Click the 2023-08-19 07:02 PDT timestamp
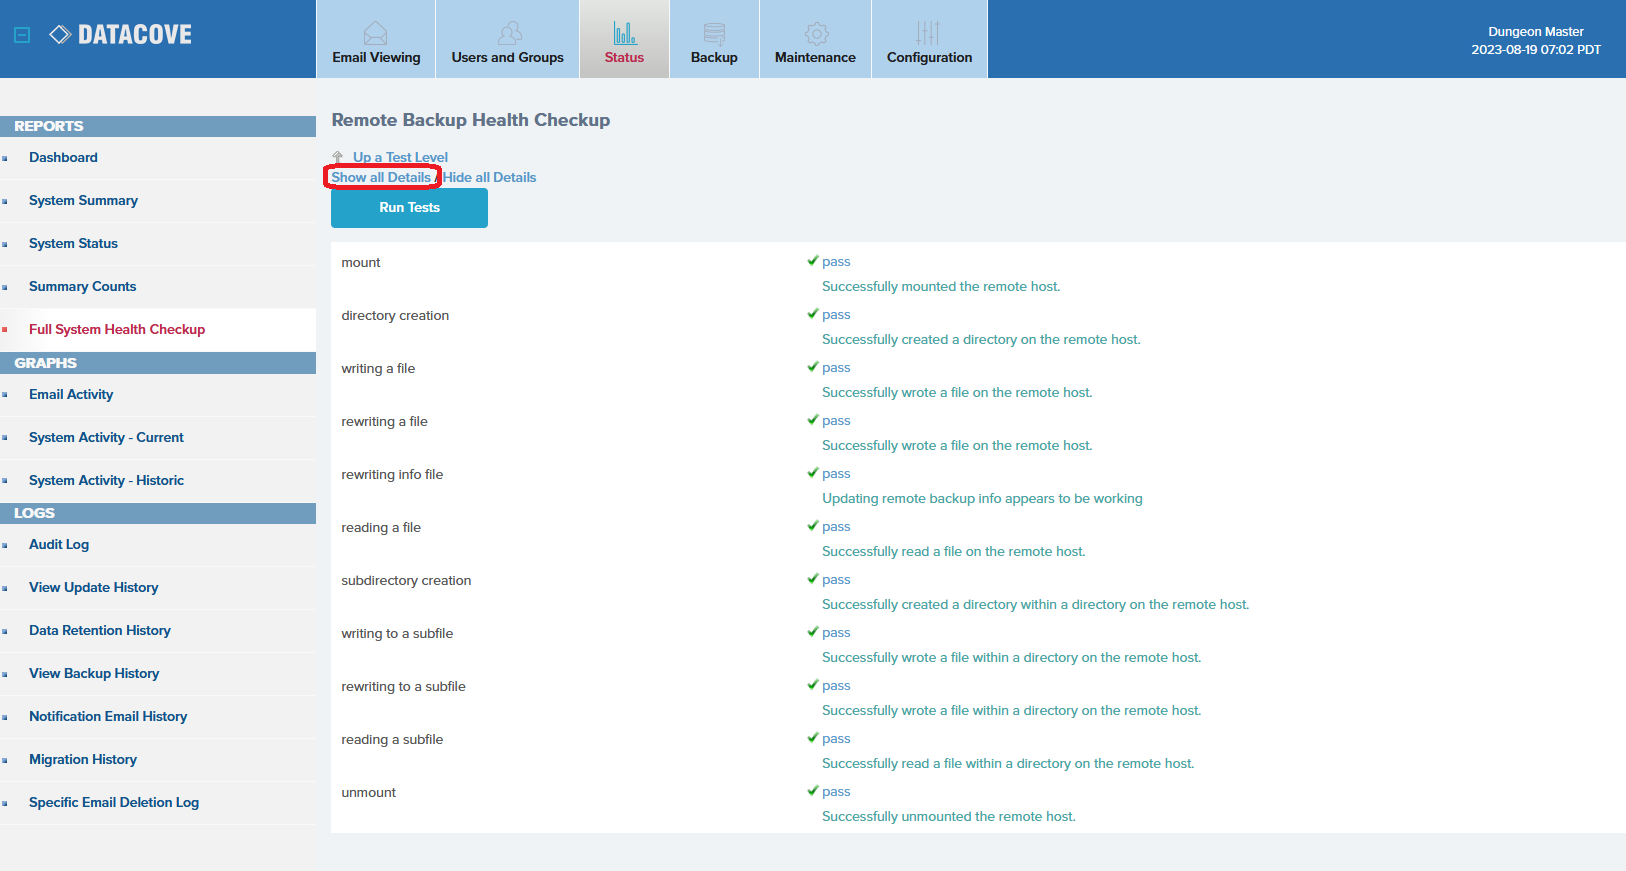This screenshot has width=1626, height=871. tap(1536, 50)
